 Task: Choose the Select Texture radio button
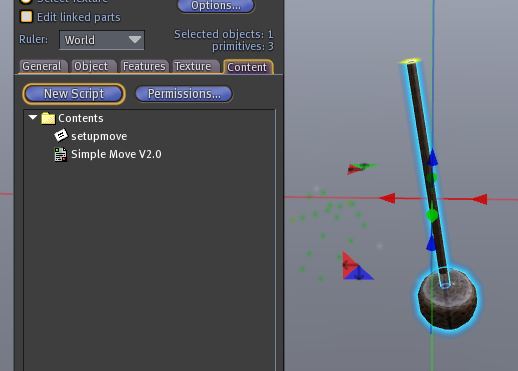coord(26,1)
